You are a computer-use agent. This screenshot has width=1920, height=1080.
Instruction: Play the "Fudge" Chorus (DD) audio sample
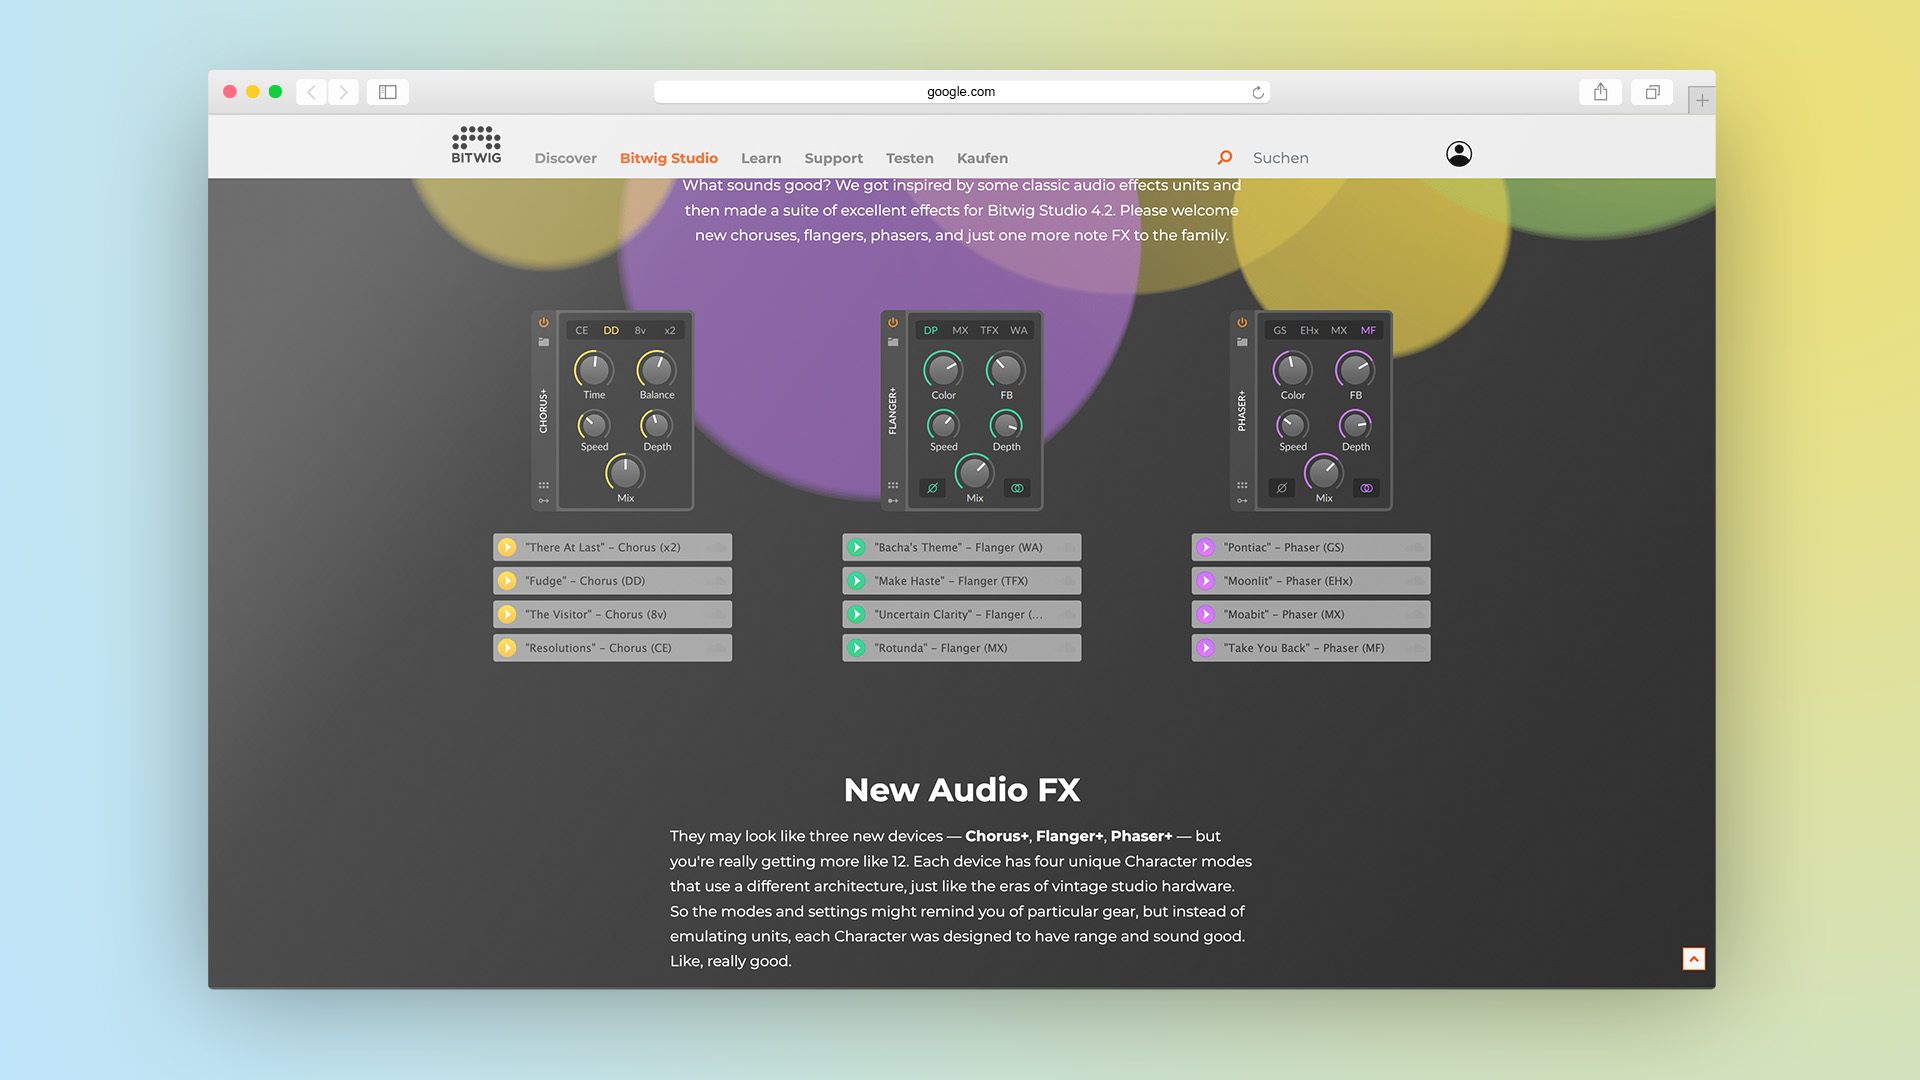click(x=508, y=581)
